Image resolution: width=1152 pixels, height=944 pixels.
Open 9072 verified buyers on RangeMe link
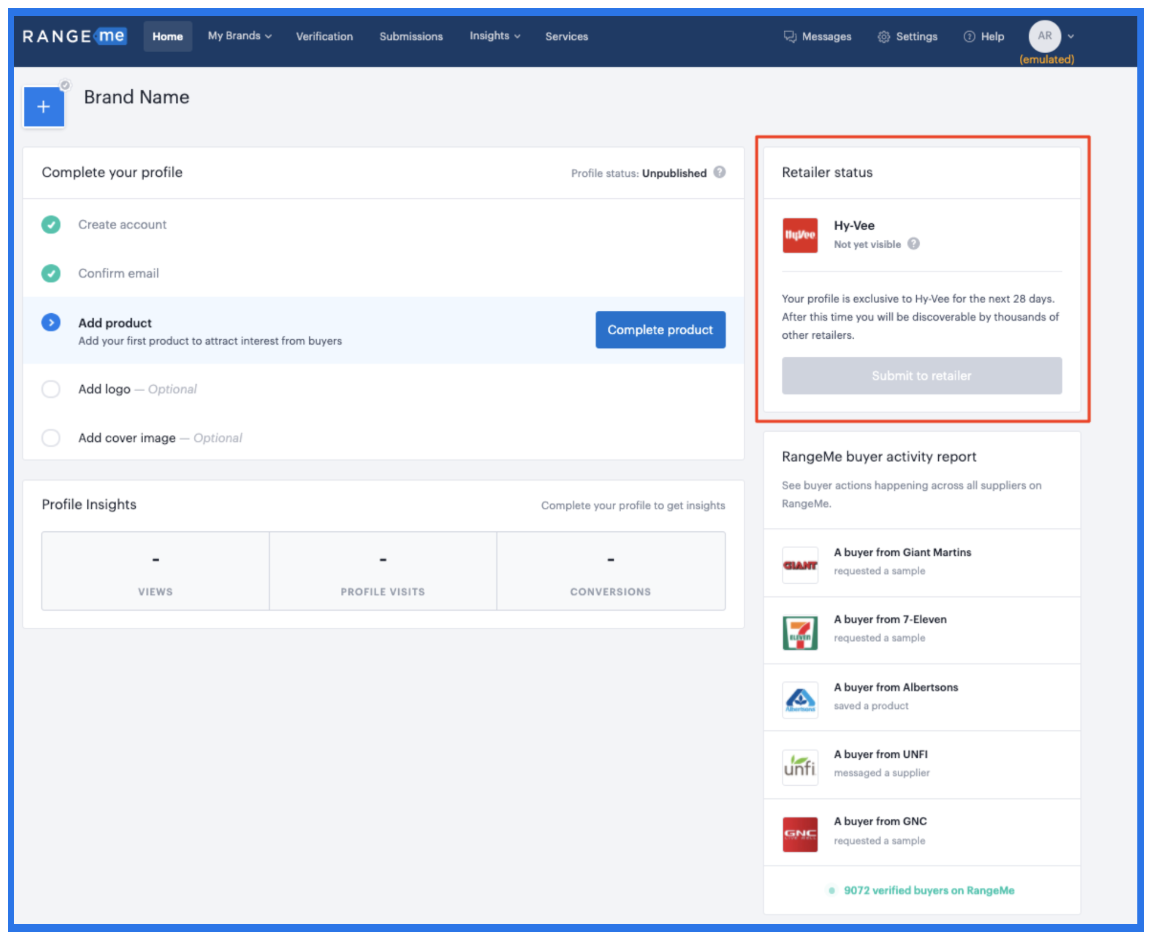coord(929,890)
